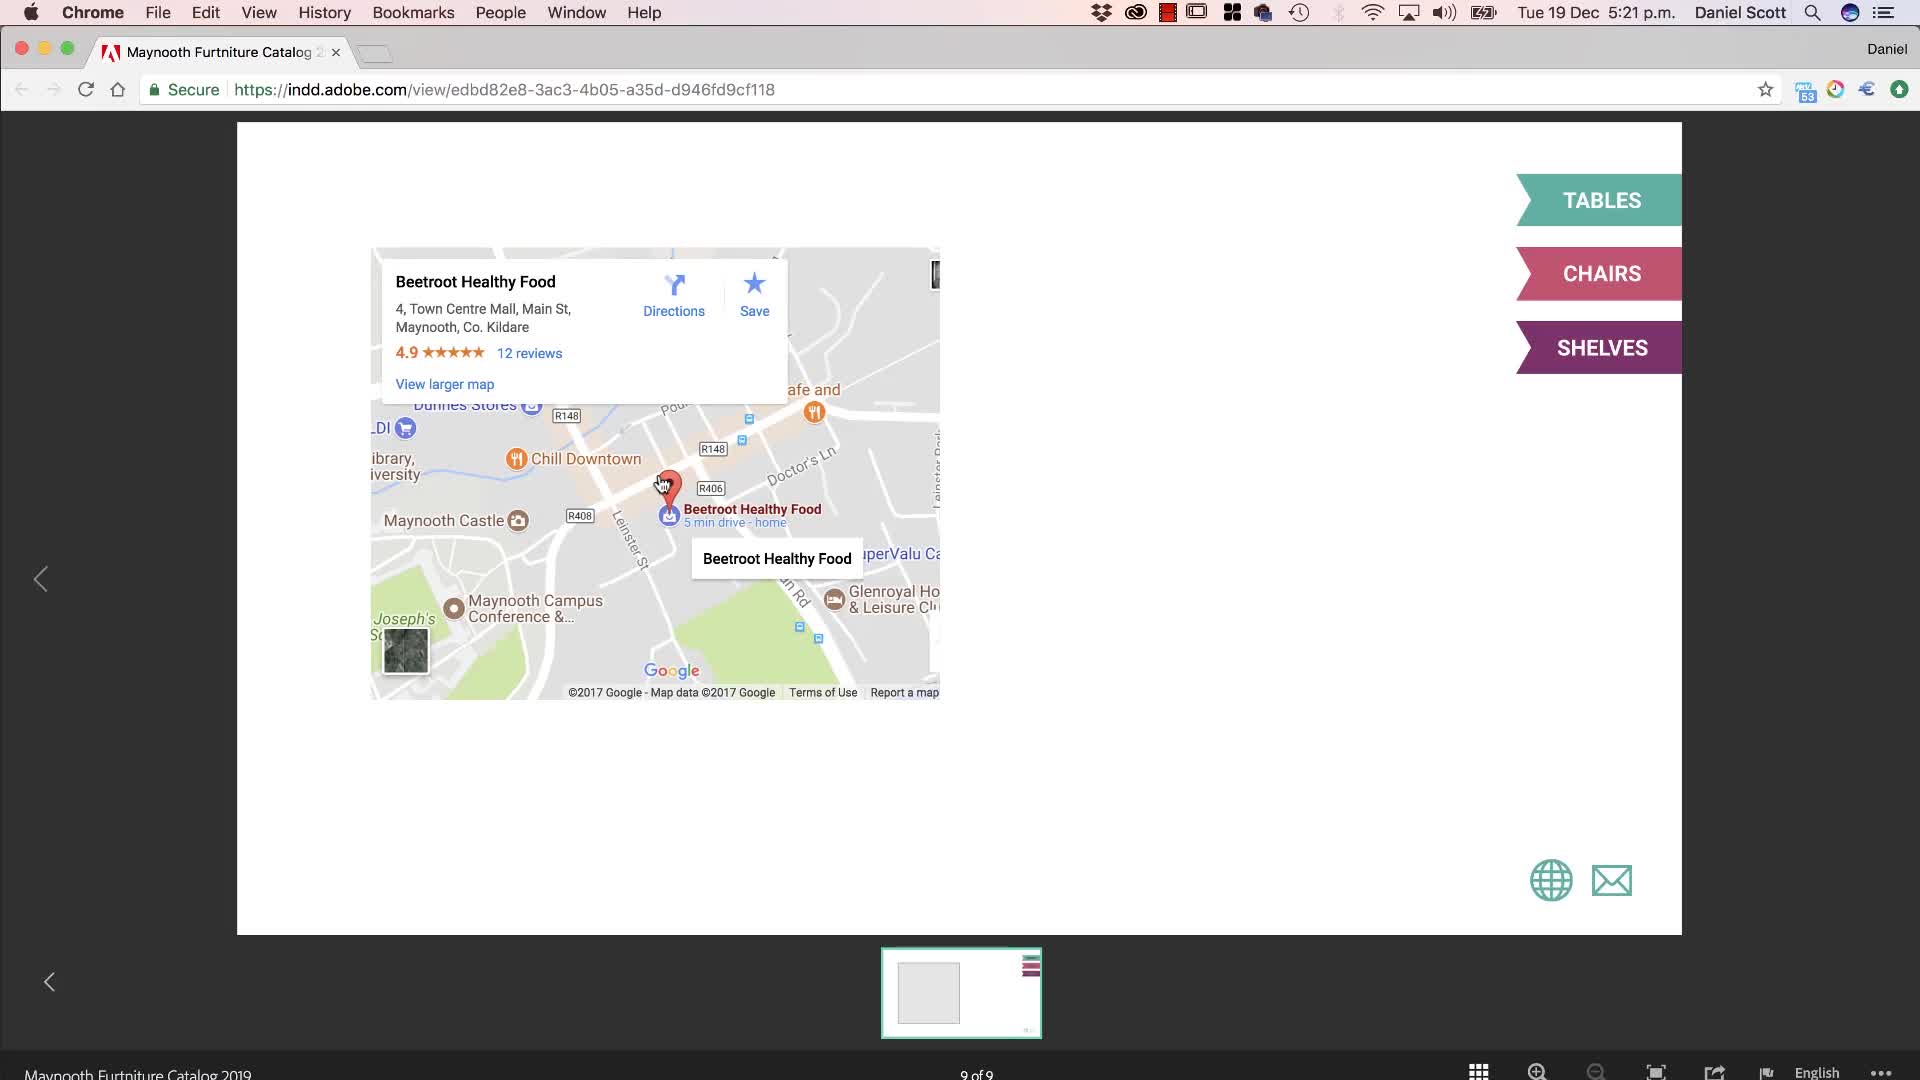Screen dimensions: 1920x1080
Task: Close the Maynooth Furniture Catalog tab
Action: 336,52
